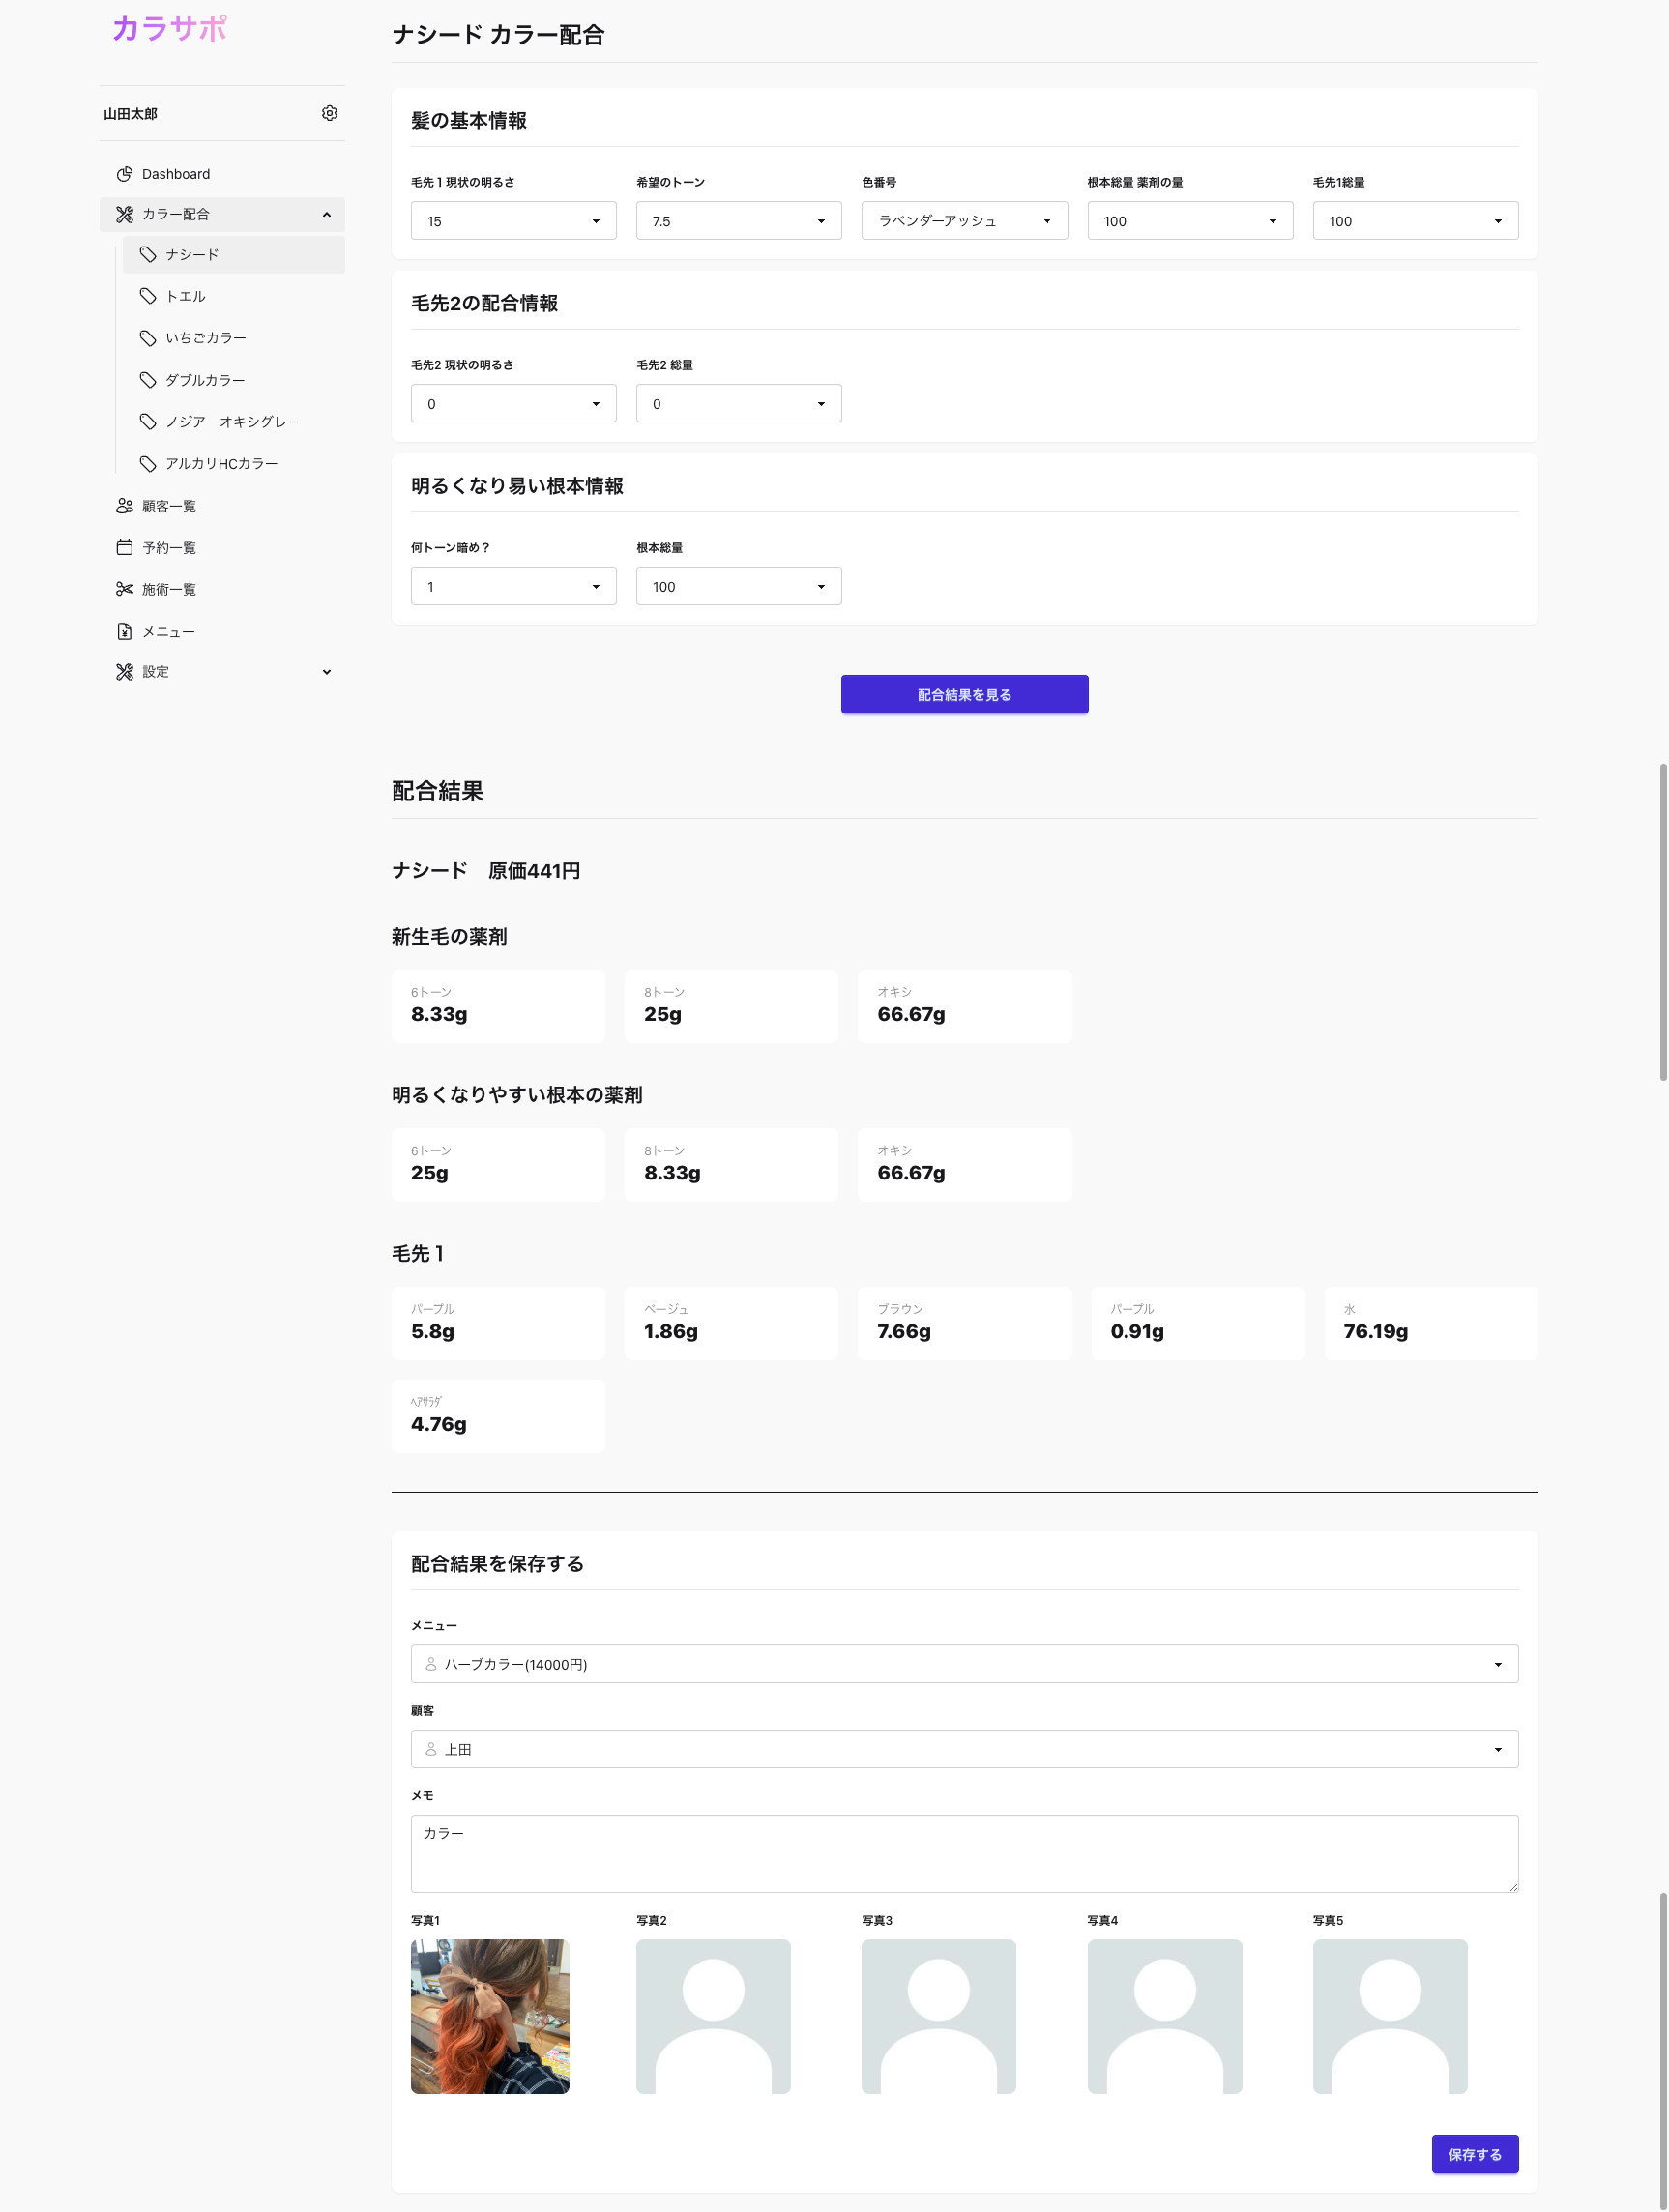Image resolution: width=1669 pixels, height=2212 pixels.
Task: Click the ブラウン 7.66g result card
Action: 964,1323
